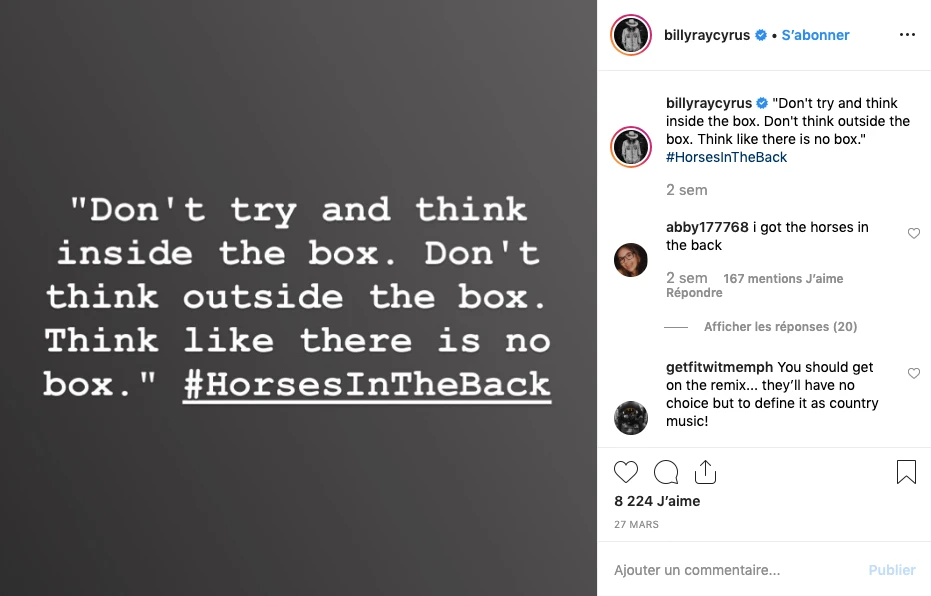Image resolution: width=931 pixels, height=596 pixels.
Task: Click the #HorsesInTheBack hashtag in caption
Action: click(726, 157)
